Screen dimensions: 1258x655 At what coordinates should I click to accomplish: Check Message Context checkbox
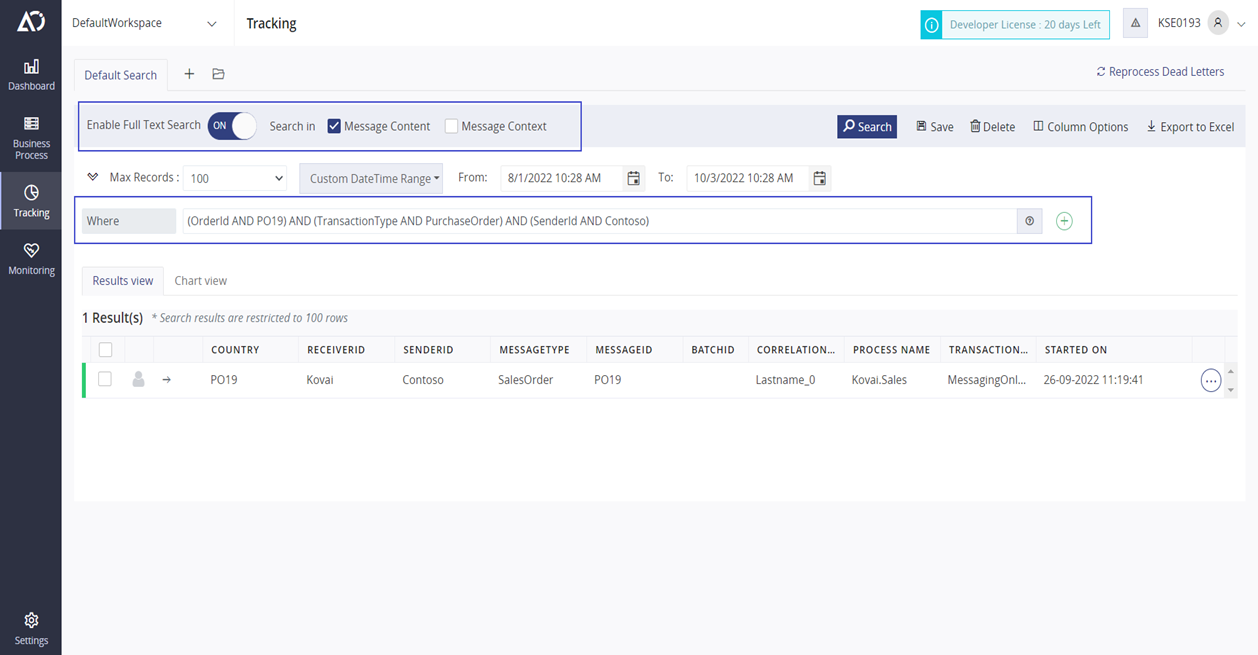point(451,126)
